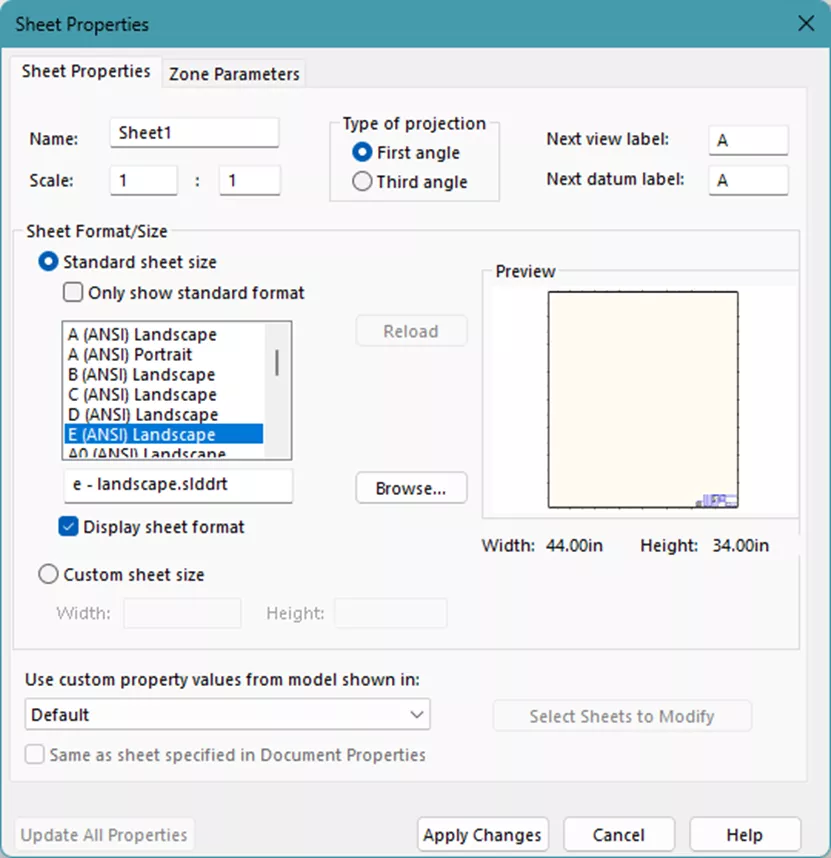The width and height of the screenshot is (831, 858).
Task: Click the Browse button
Action: tap(411, 488)
